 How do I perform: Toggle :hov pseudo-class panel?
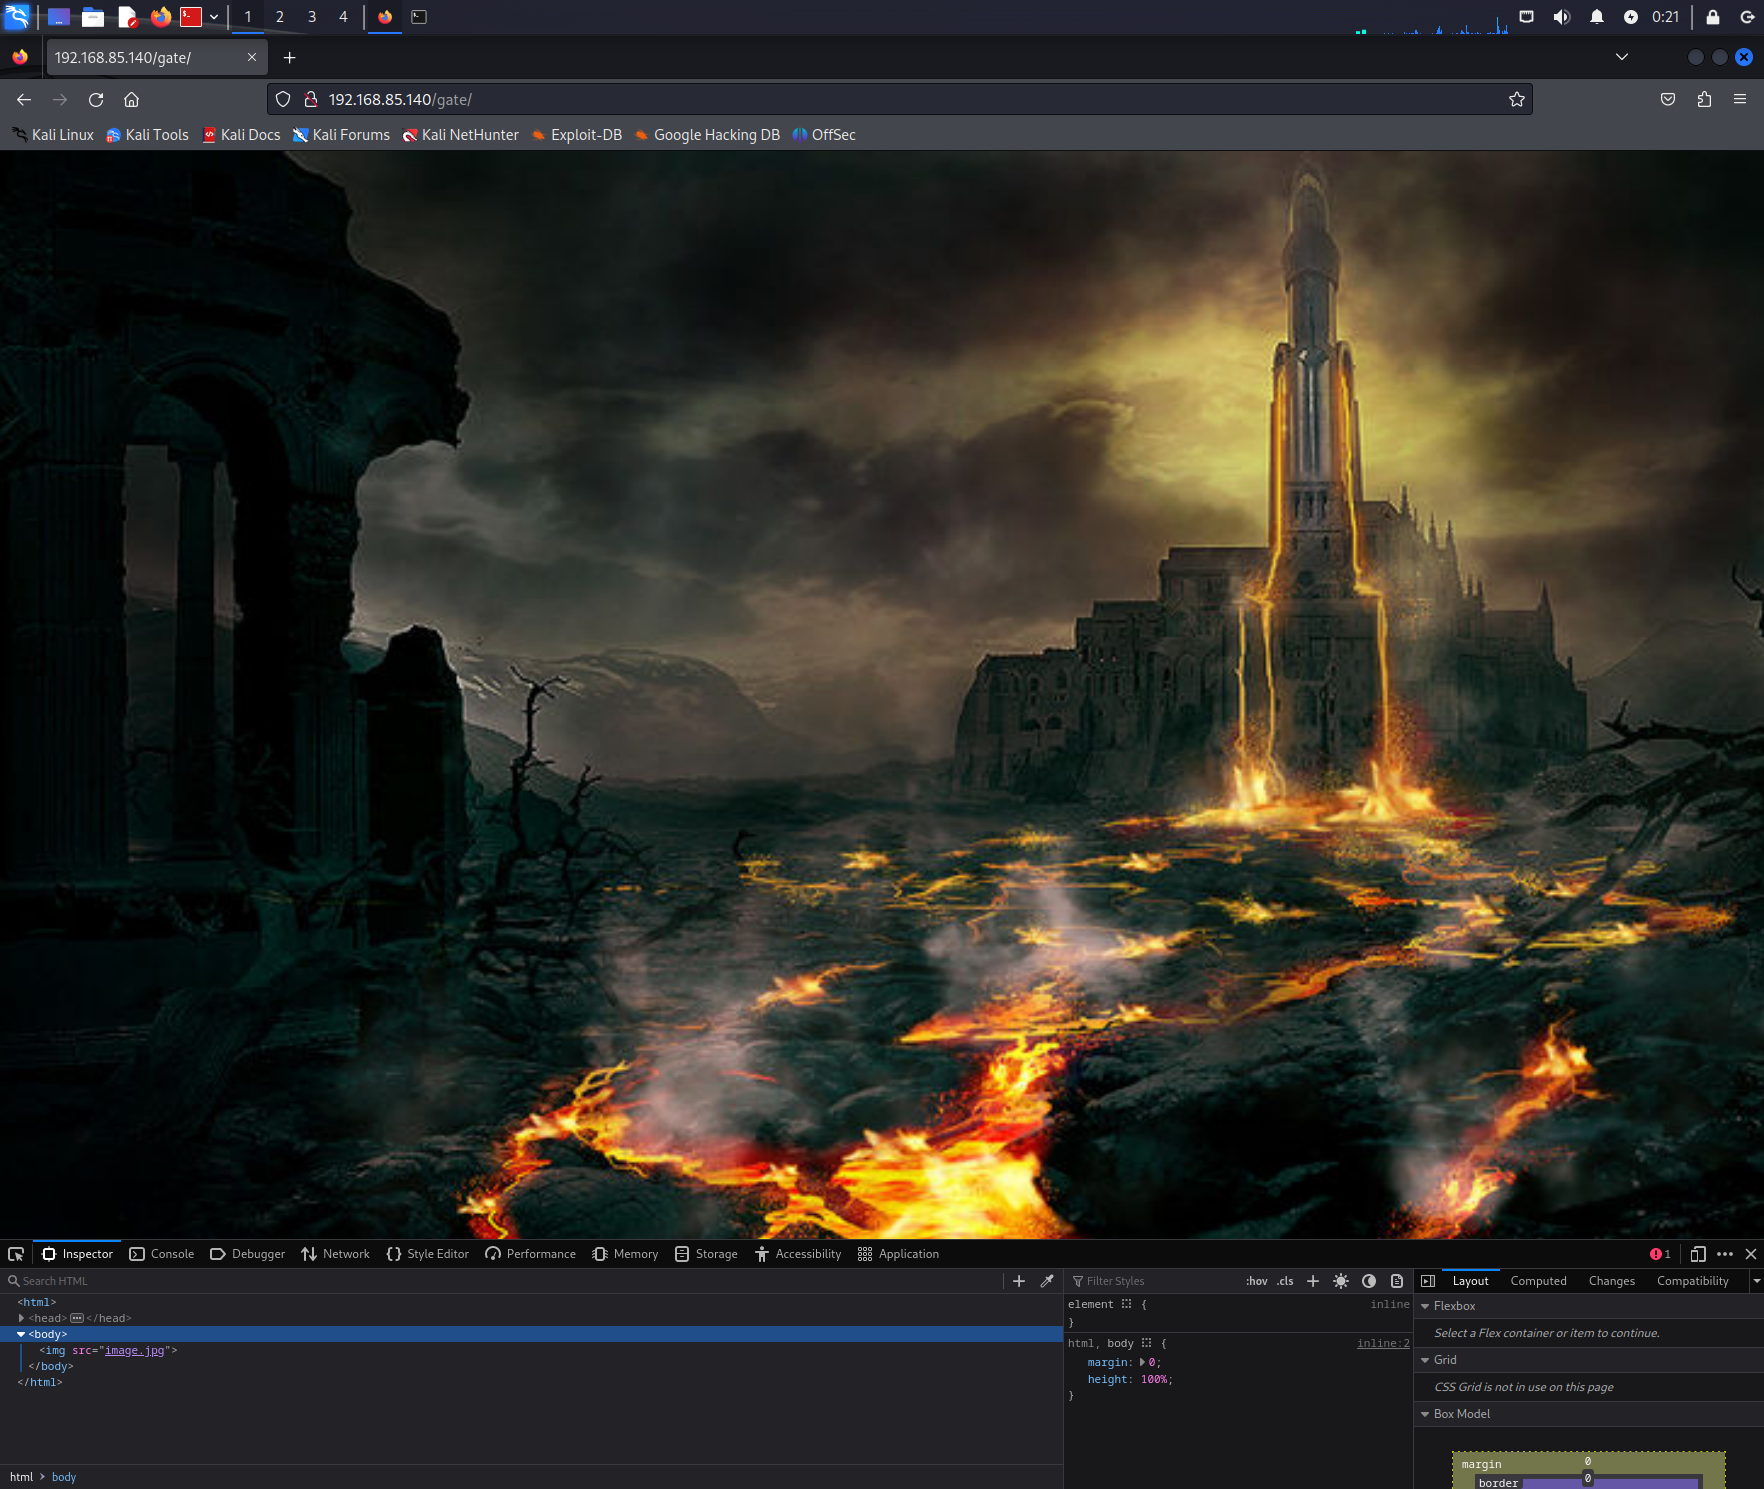tap(1256, 1281)
